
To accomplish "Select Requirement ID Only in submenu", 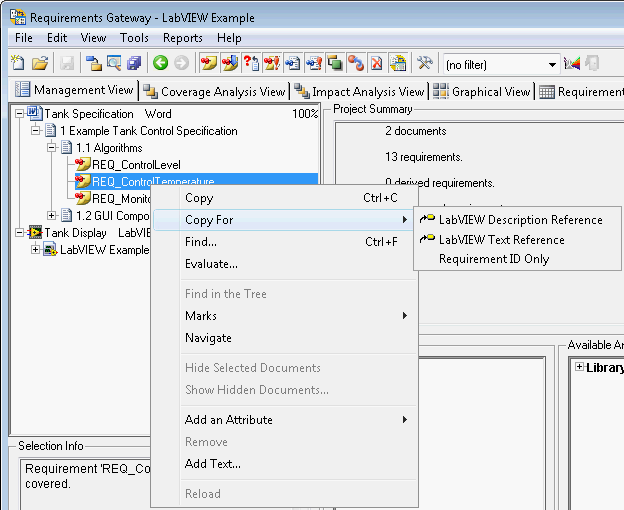I will click(x=494, y=259).
